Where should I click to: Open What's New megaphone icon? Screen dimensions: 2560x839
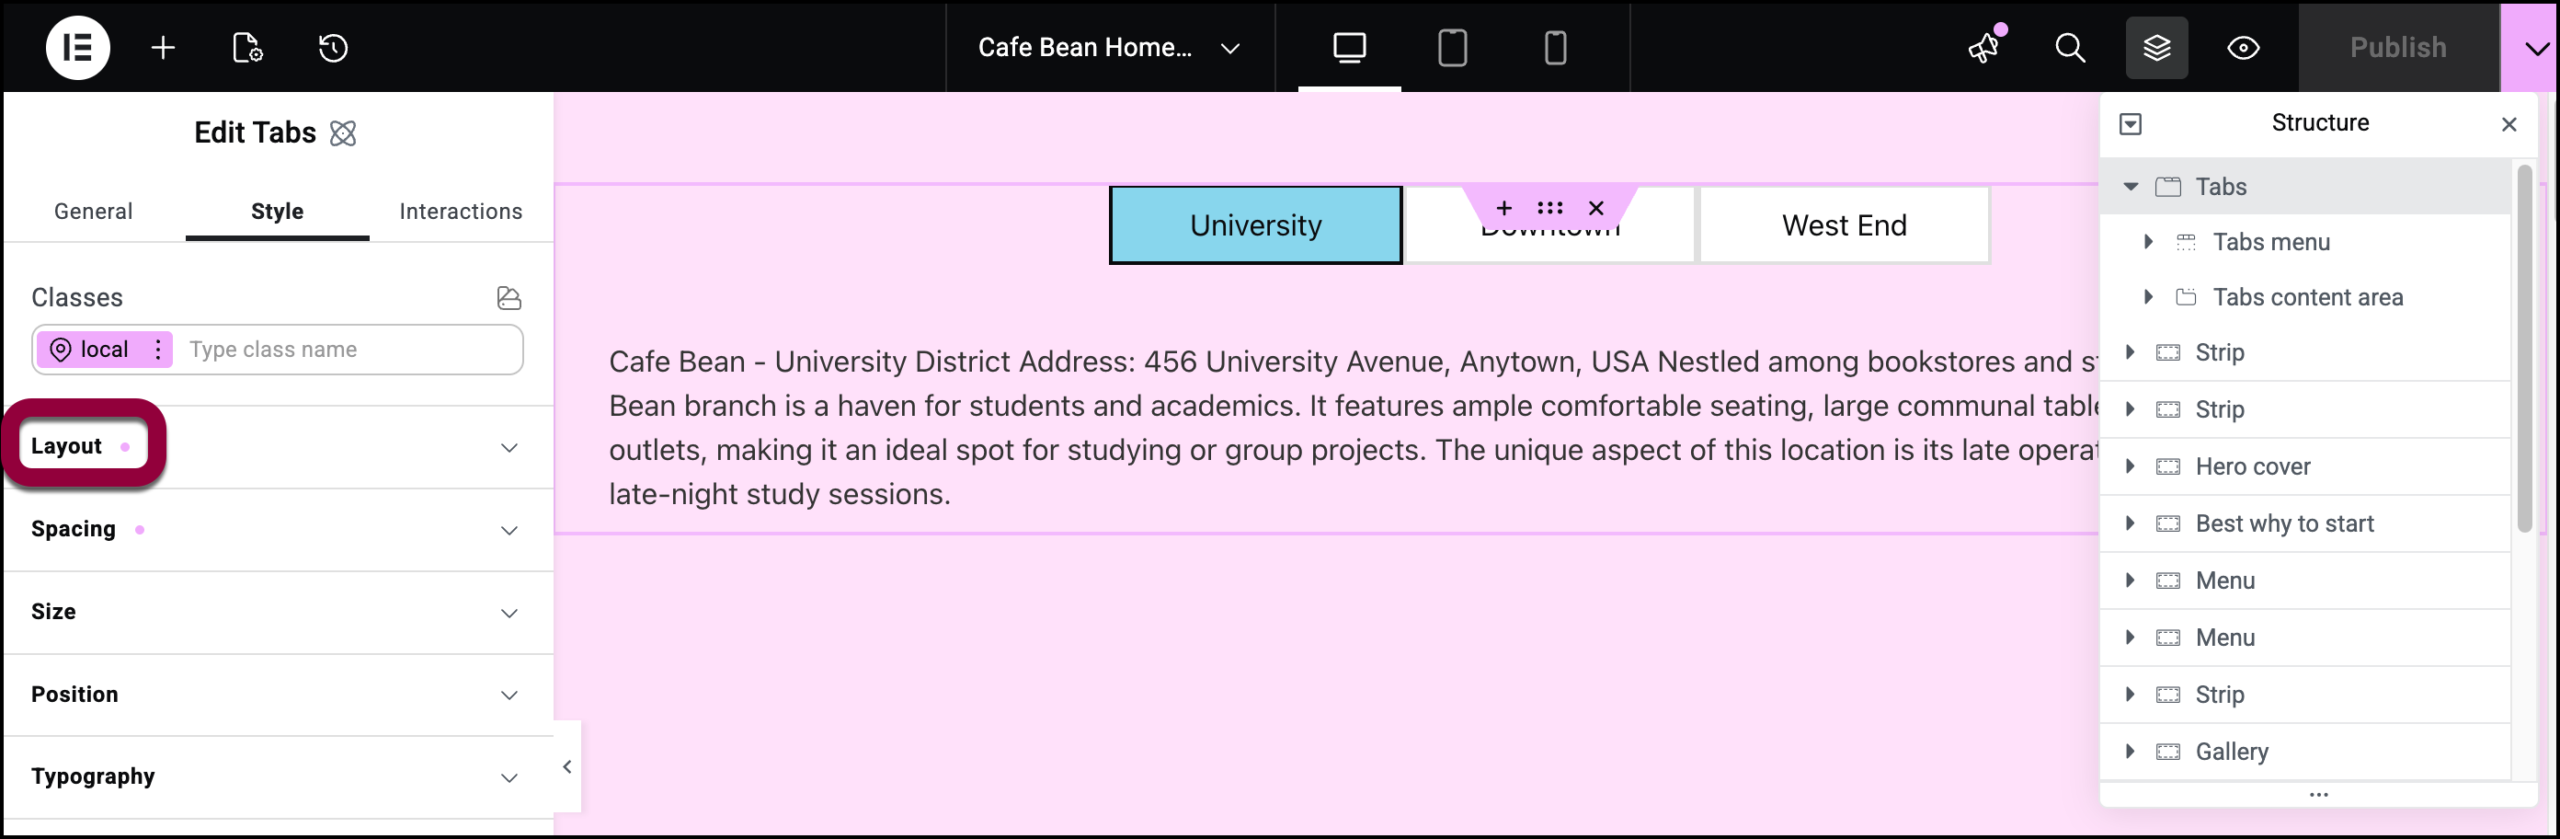1984,47
